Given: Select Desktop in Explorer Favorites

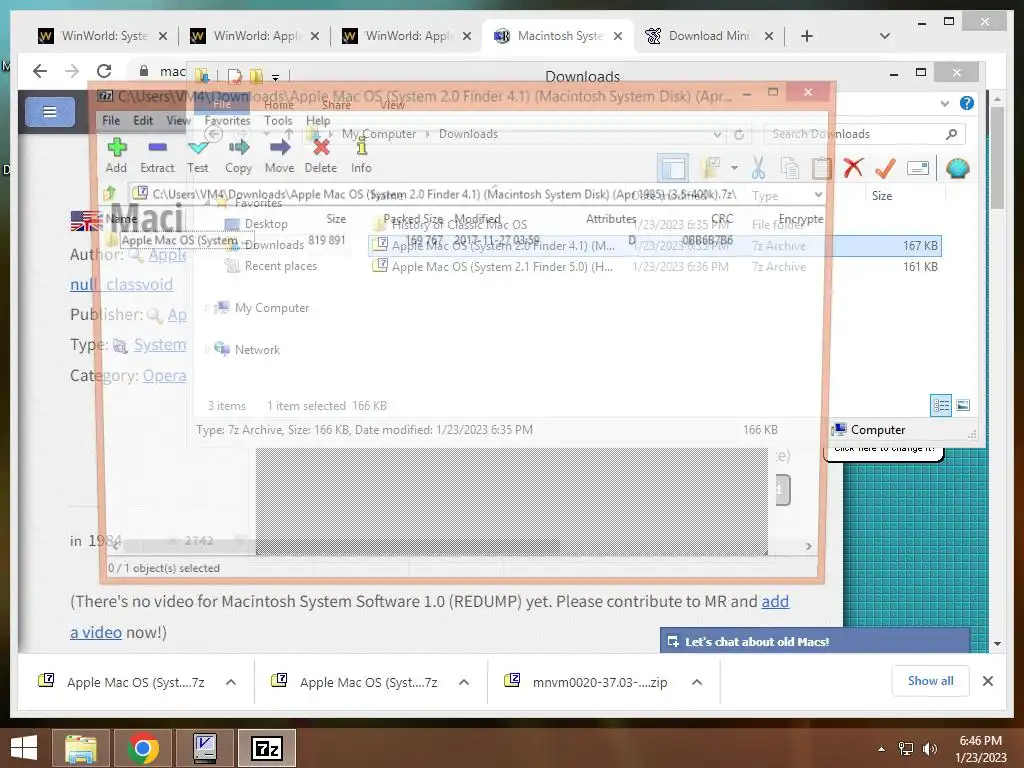Looking at the screenshot, I should (266, 223).
